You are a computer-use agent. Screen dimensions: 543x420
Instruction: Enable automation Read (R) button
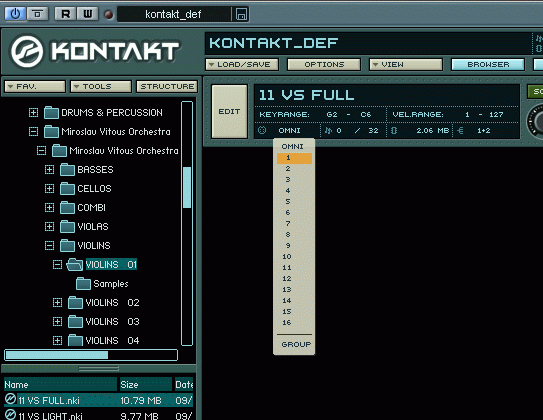pyautogui.click(x=65, y=14)
